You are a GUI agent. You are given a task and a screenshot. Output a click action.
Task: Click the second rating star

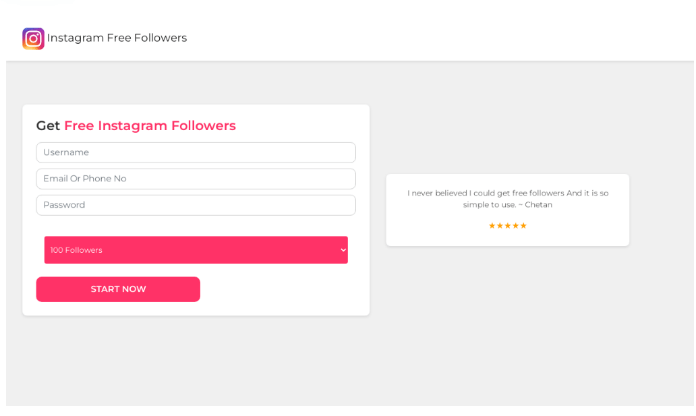click(500, 226)
